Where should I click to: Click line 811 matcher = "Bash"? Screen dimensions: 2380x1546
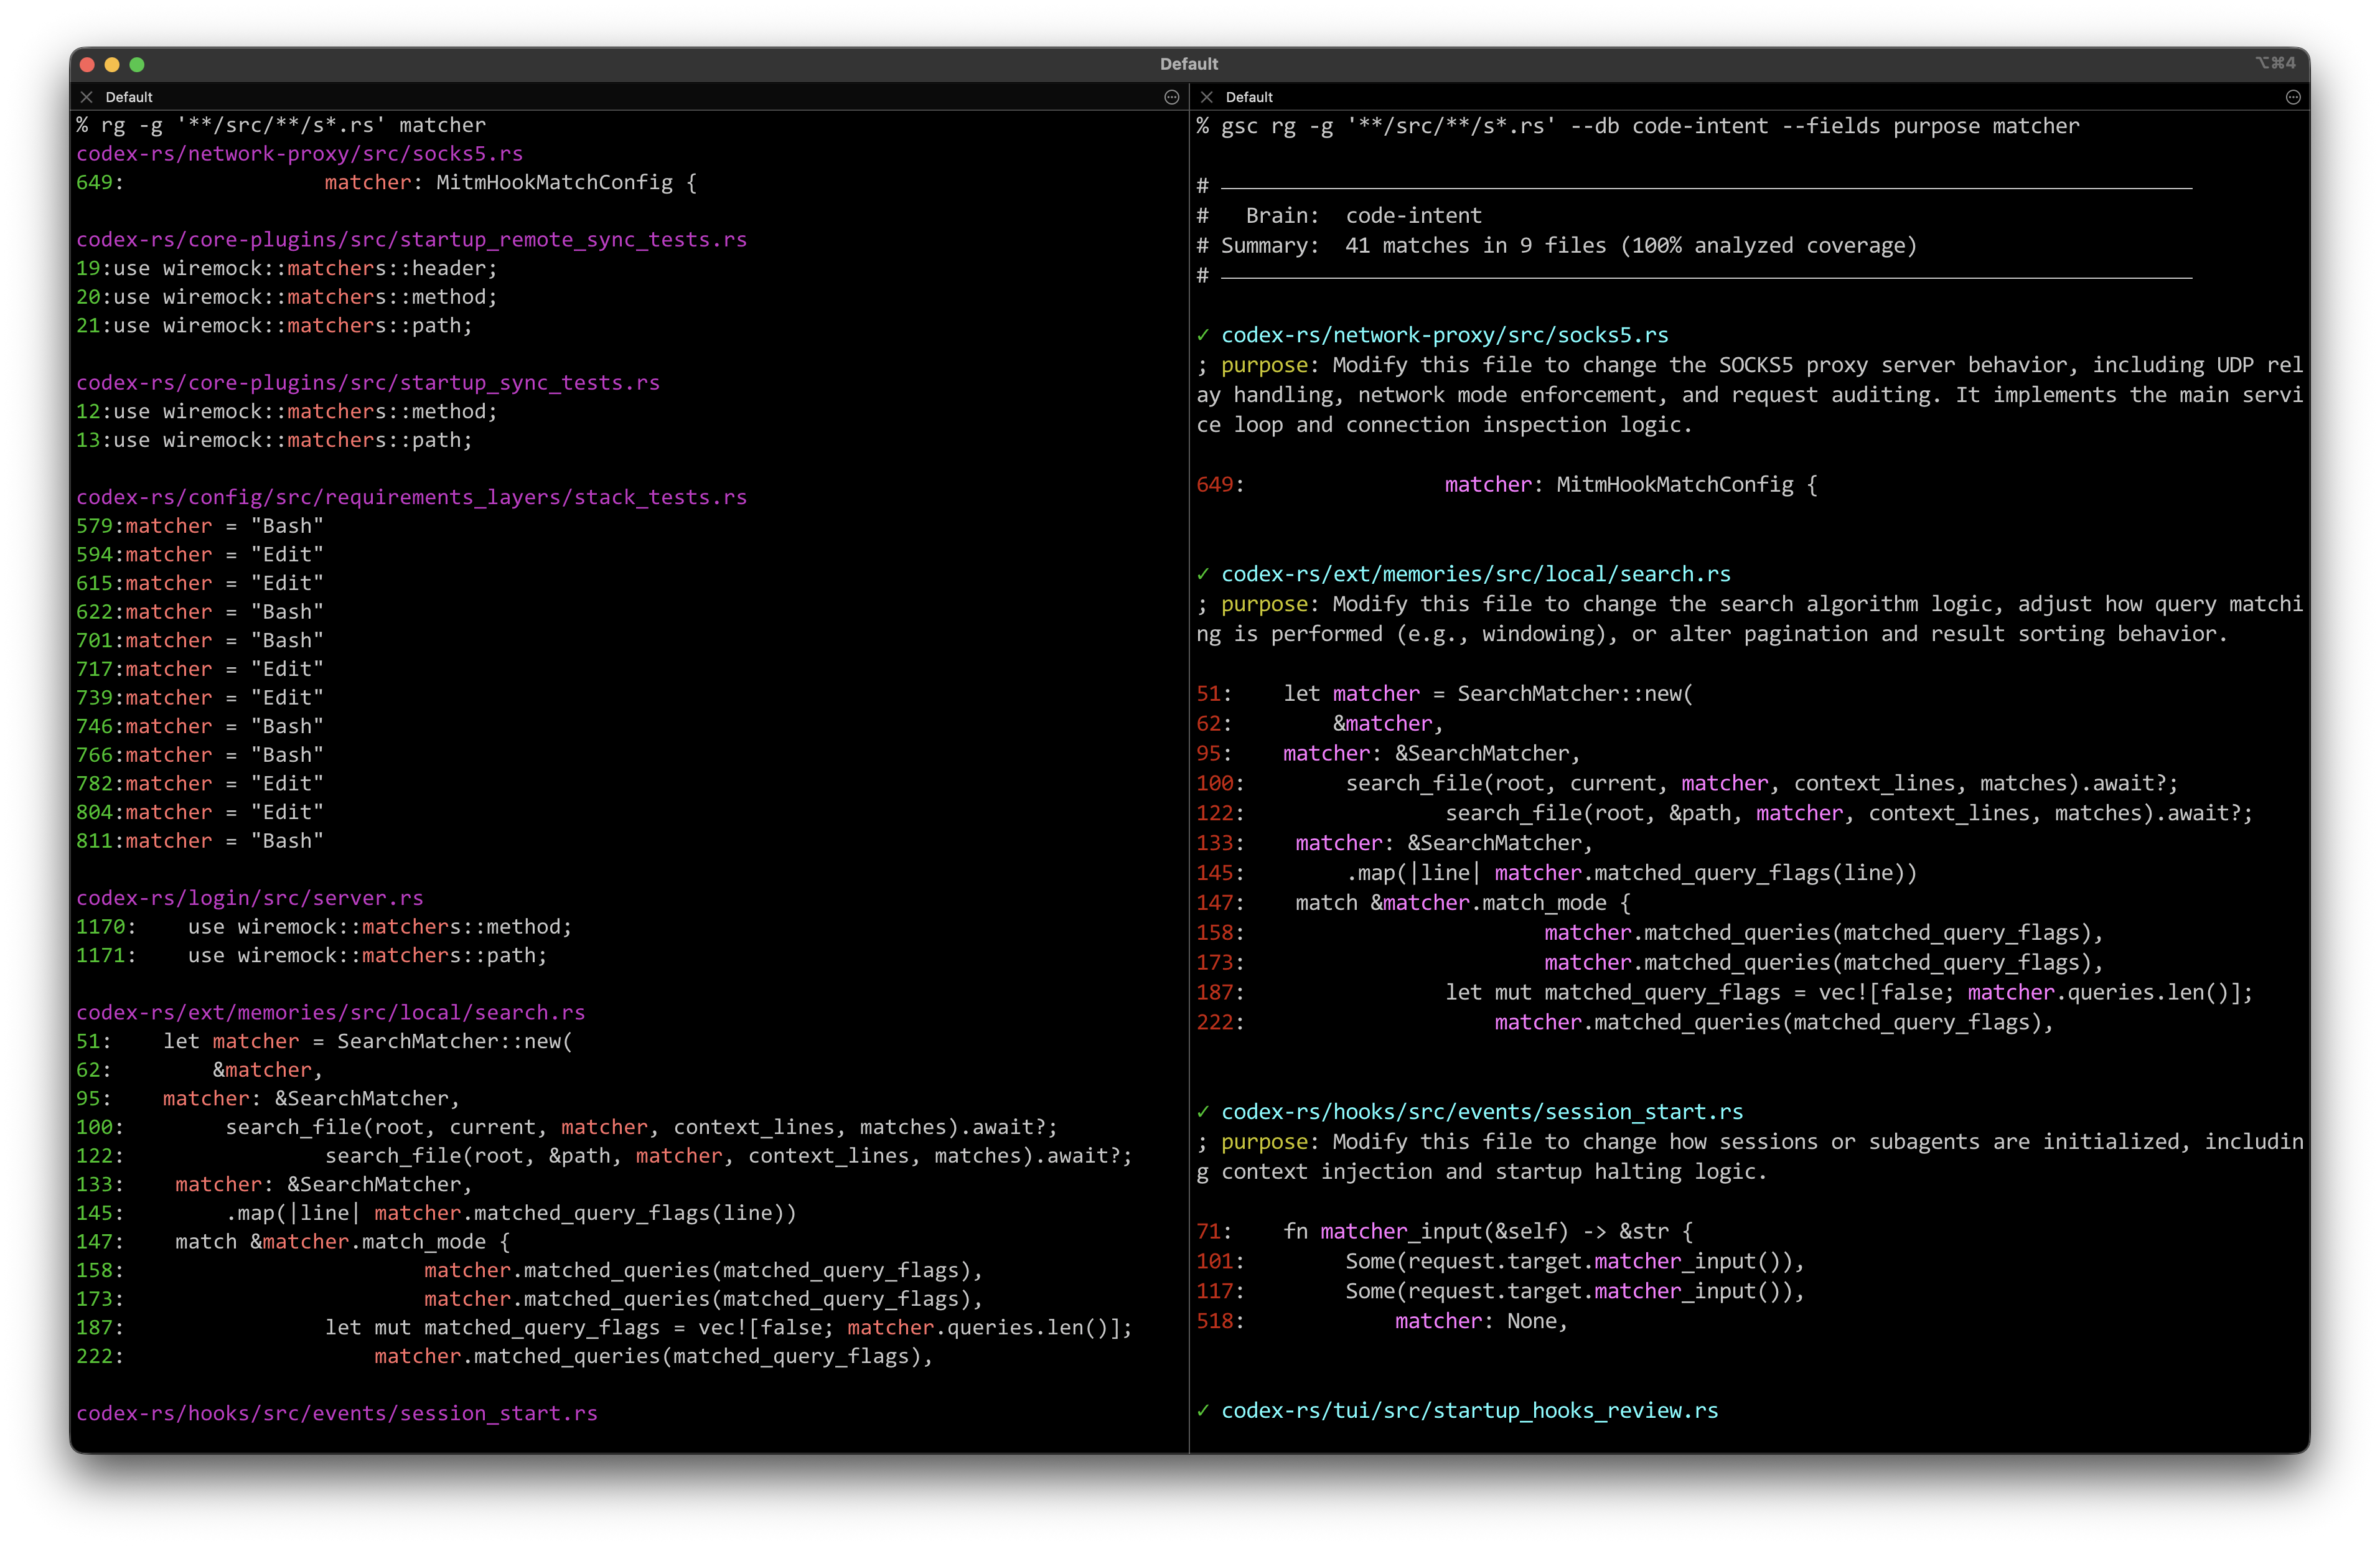(200, 841)
